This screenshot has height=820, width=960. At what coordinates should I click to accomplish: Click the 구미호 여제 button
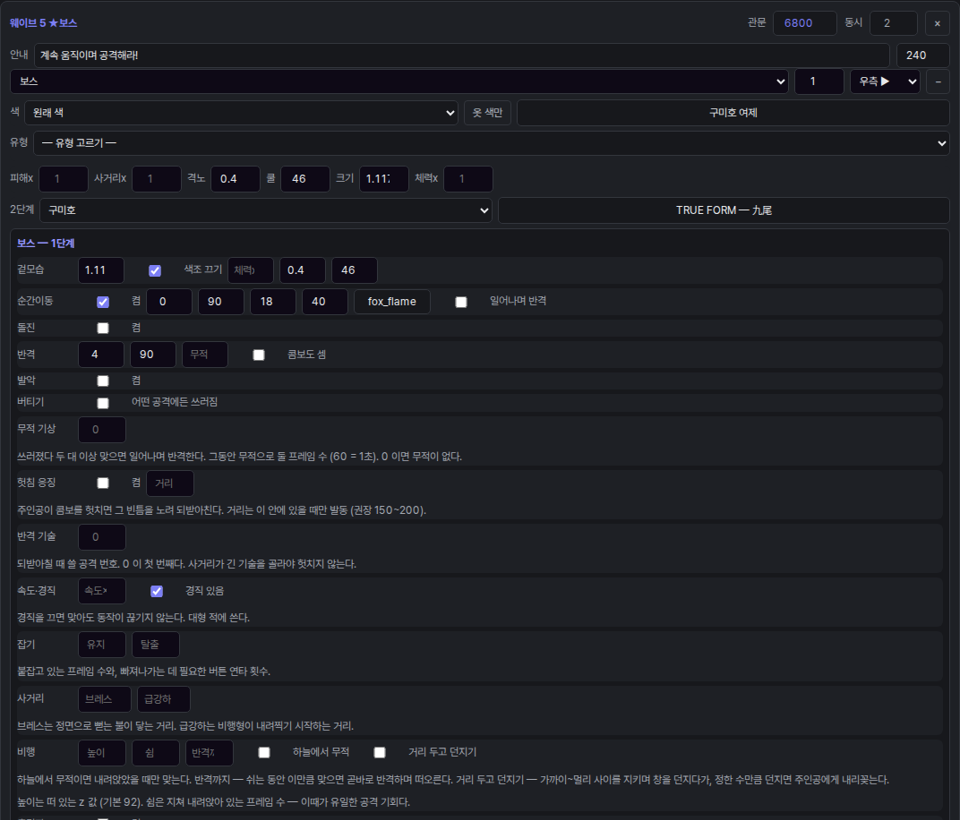tap(733, 113)
